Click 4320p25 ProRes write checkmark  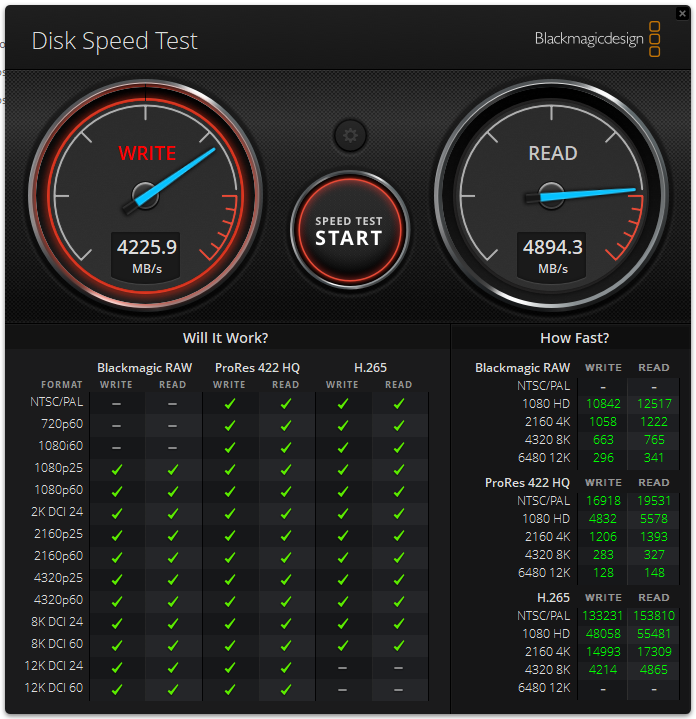(x=230, y=580)
